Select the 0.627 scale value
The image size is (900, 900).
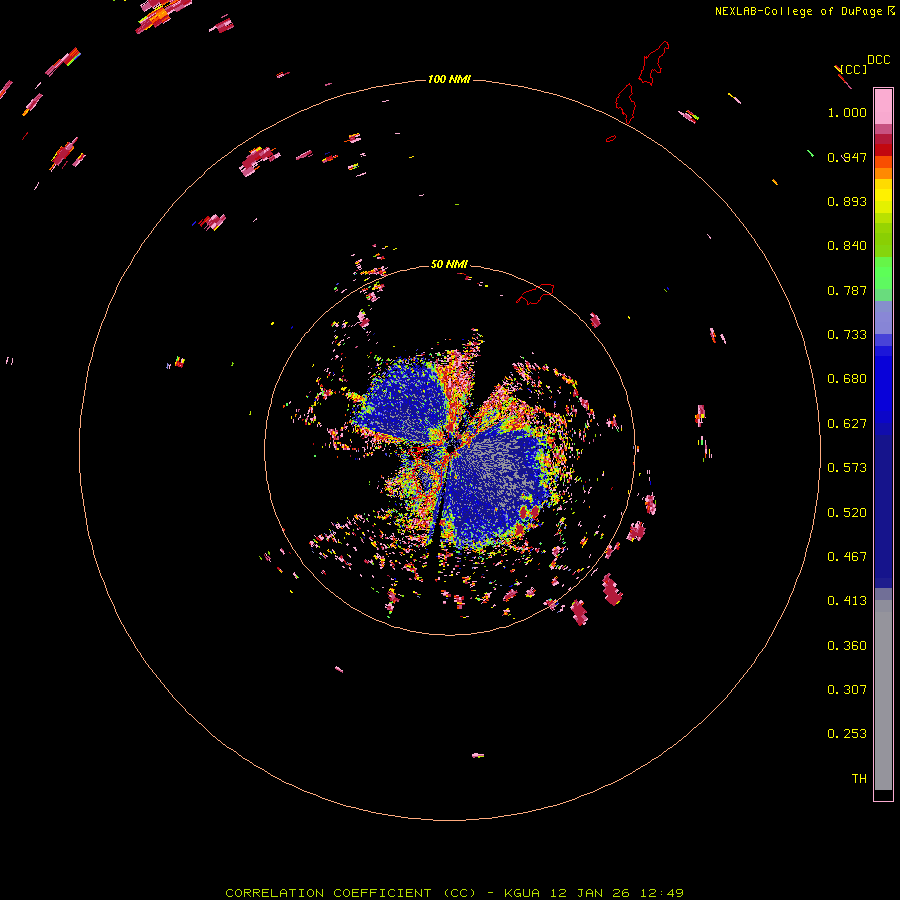(847, 424)
